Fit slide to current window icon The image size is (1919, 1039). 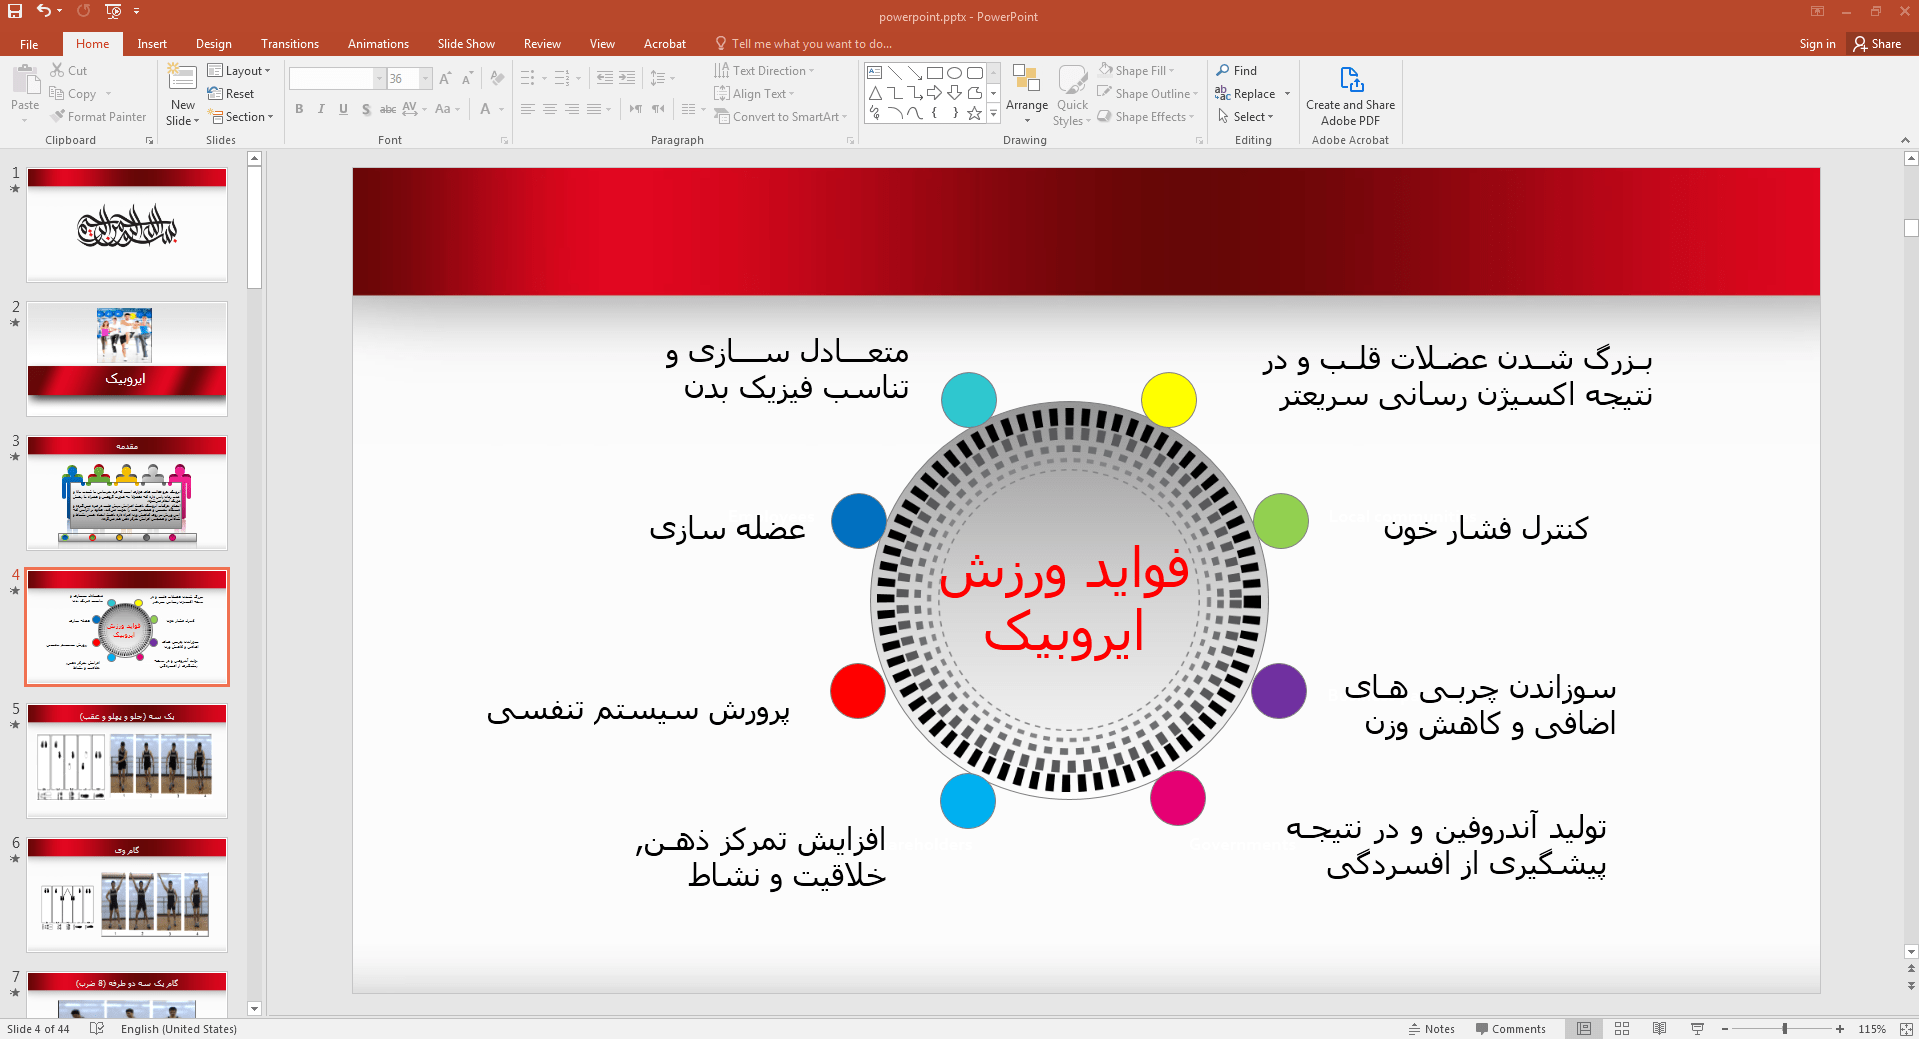pos(1906,1029)
